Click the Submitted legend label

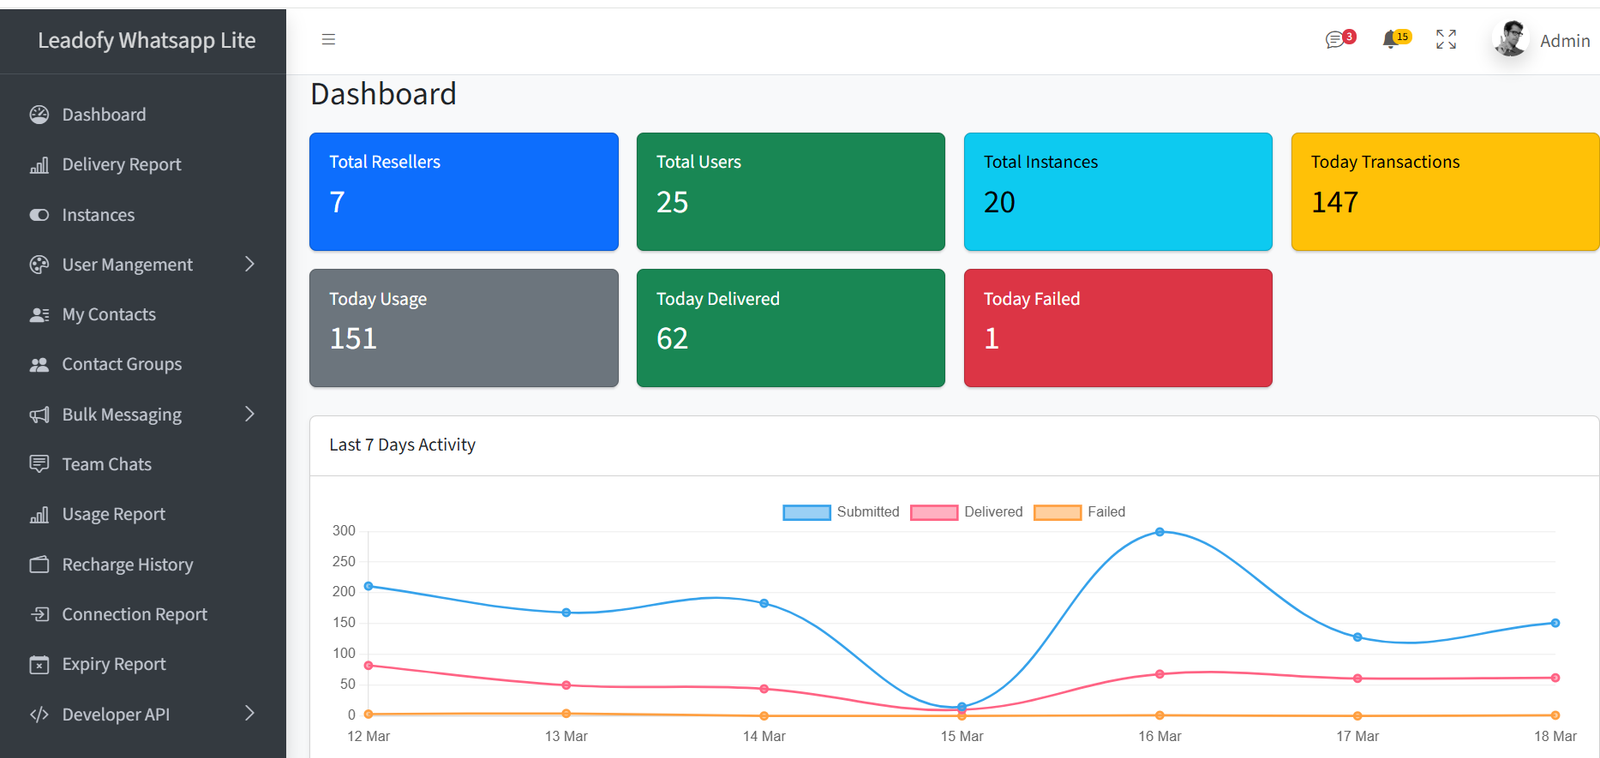click(868, 512)
